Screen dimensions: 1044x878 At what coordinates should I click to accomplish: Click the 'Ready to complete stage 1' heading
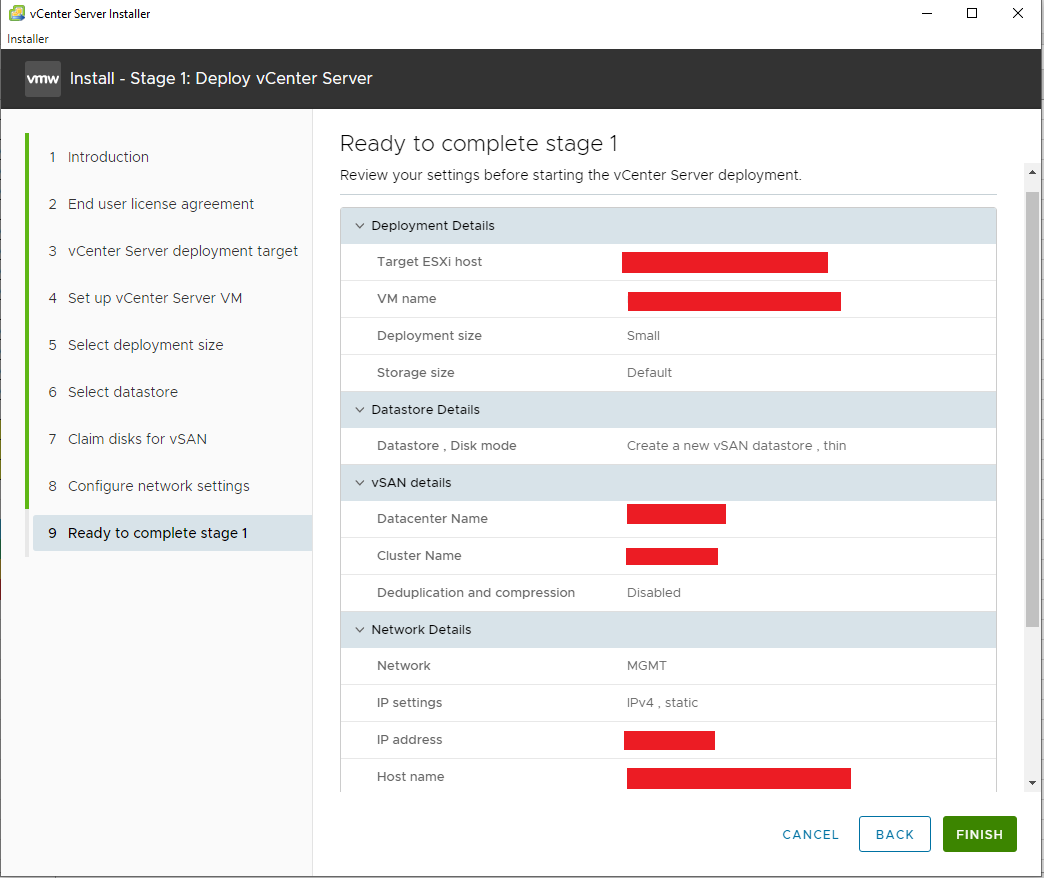pos(479,144)
